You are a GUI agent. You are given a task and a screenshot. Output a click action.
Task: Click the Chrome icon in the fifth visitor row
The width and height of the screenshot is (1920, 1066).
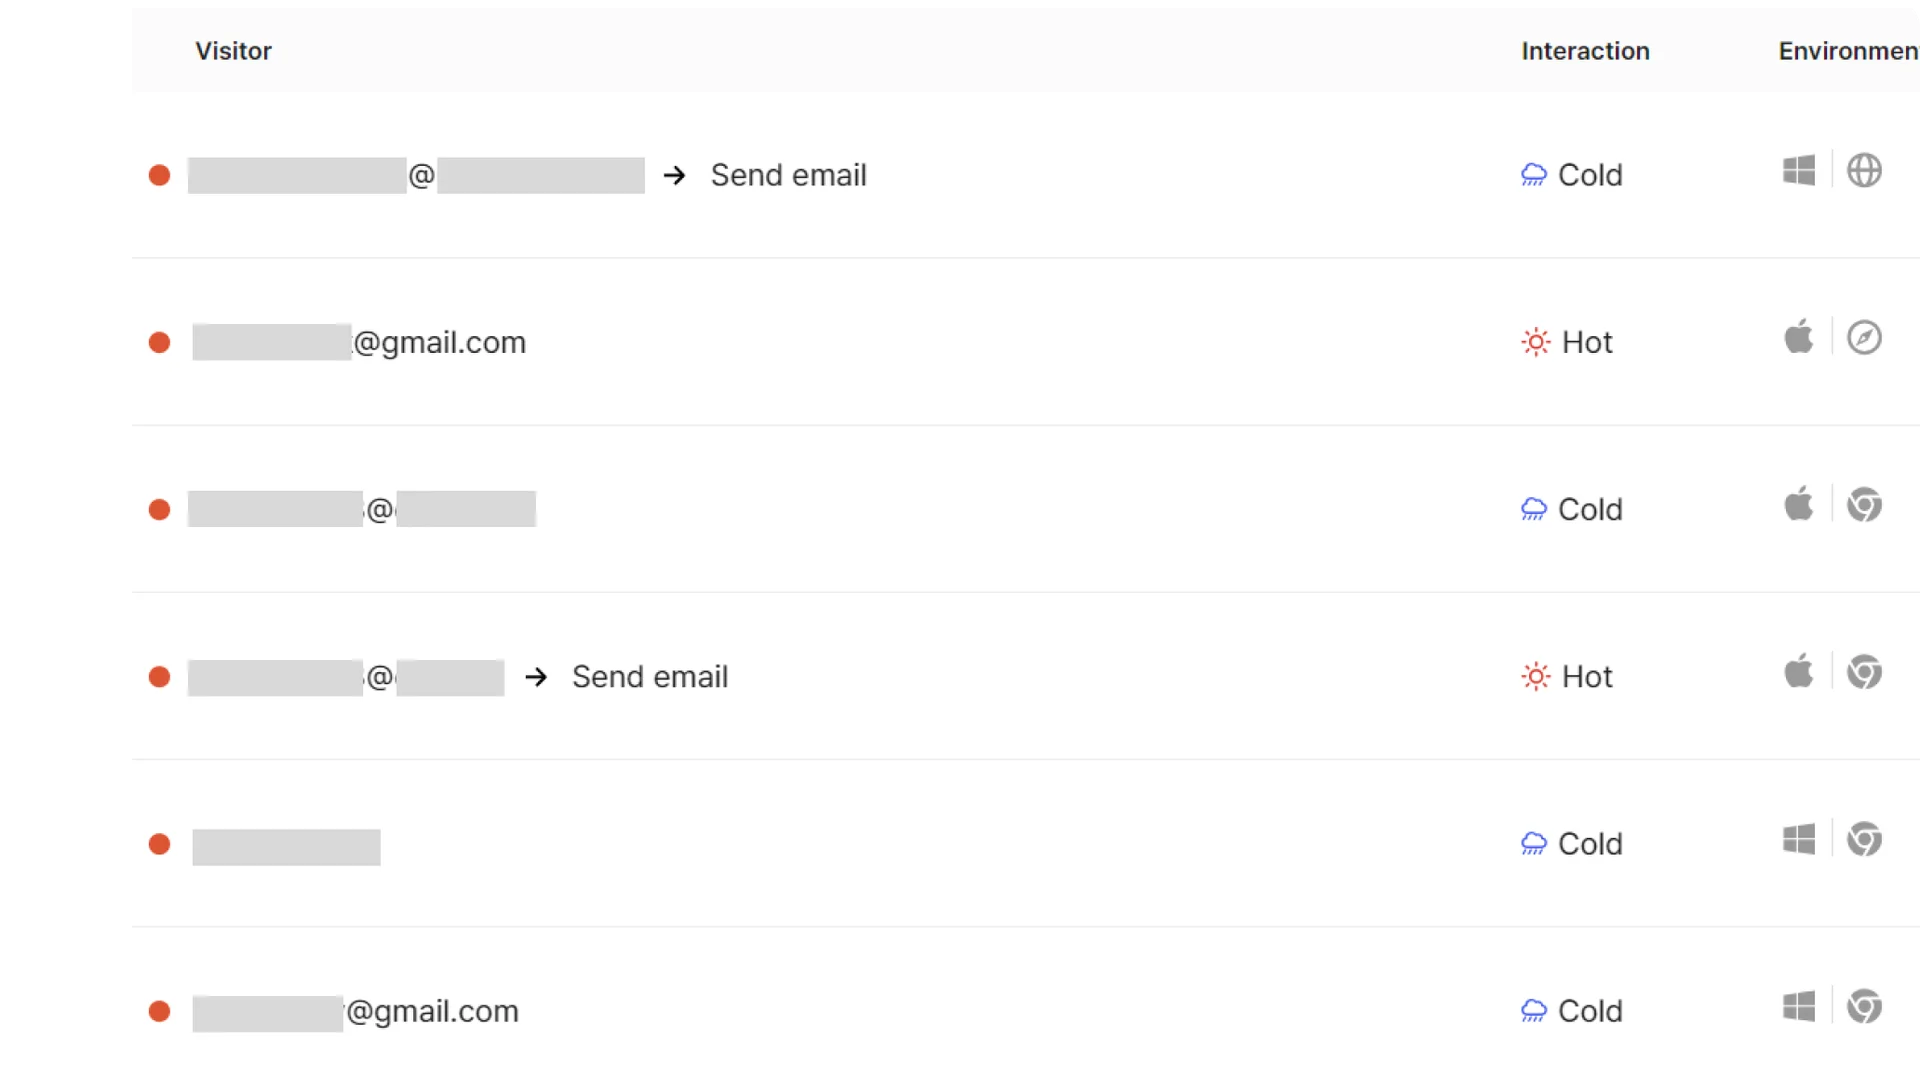pyautogui.click(x=1864, y=839)
